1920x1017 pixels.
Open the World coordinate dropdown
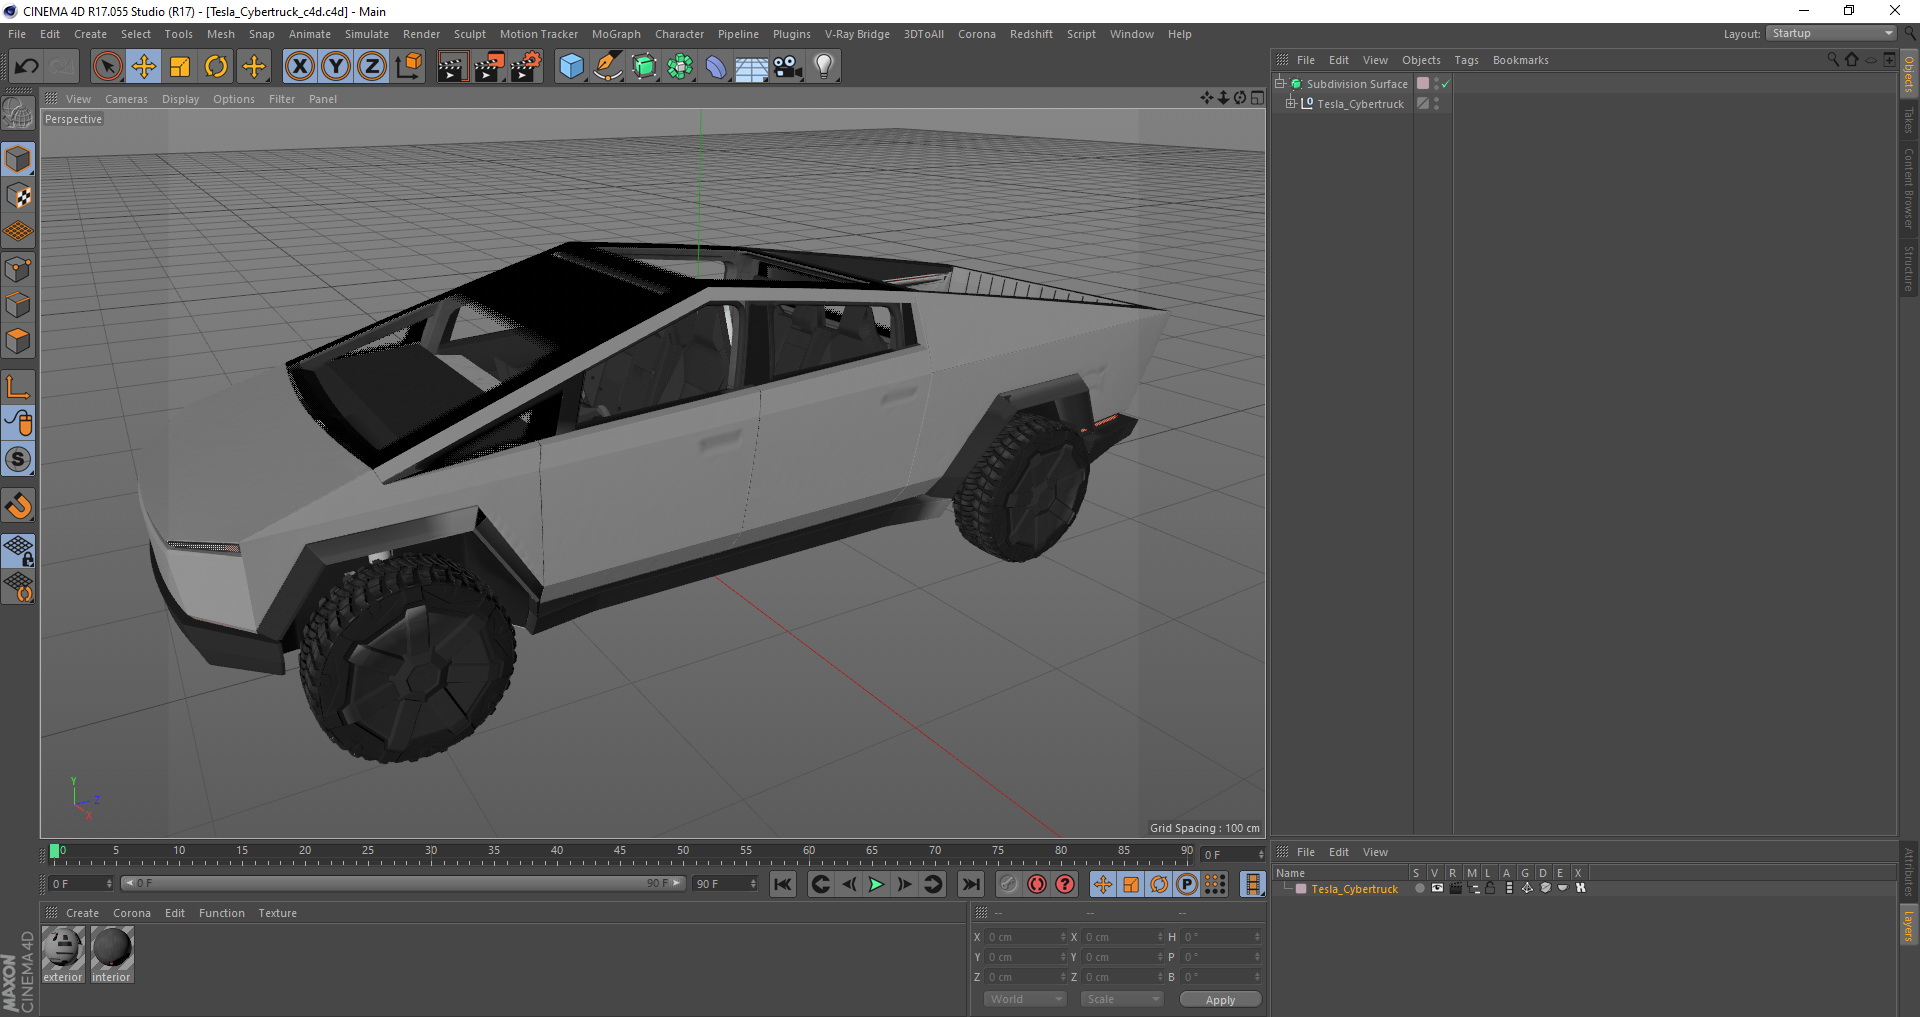click(1025, 999)
